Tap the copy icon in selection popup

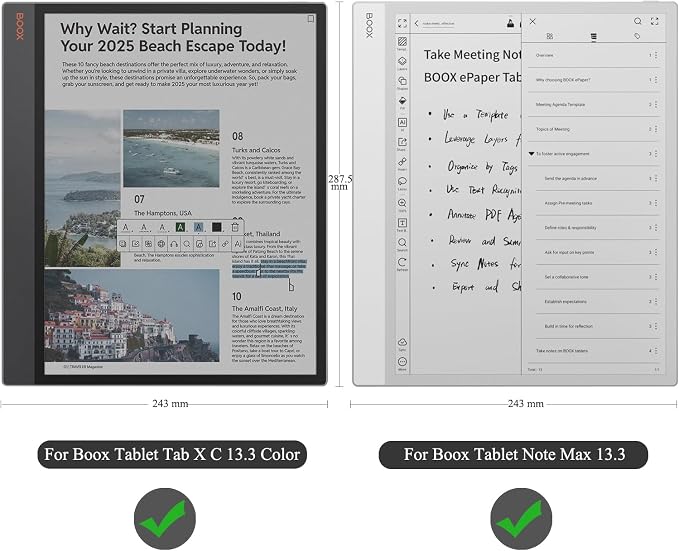[123, 244]
